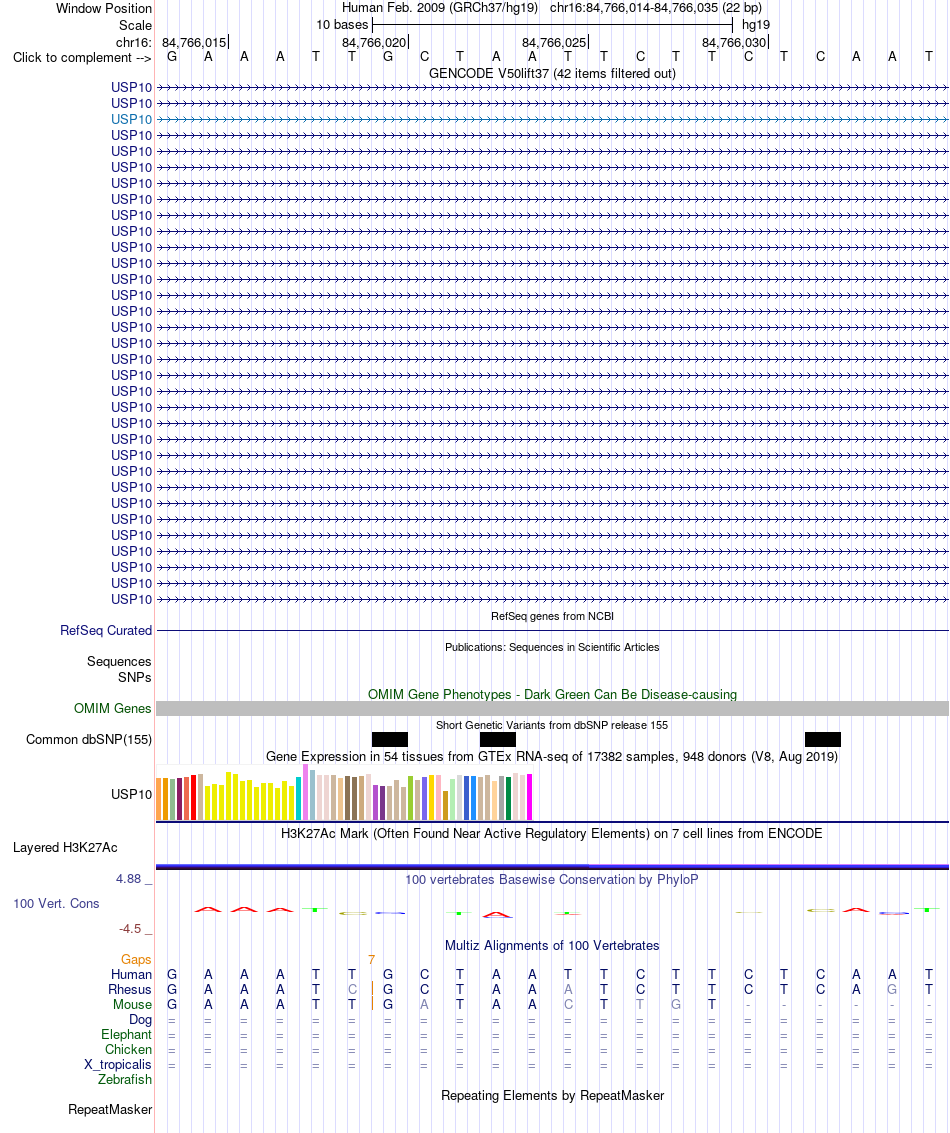Select the Dog alignment row label
950x1133 pixels.
(140, 1020)
